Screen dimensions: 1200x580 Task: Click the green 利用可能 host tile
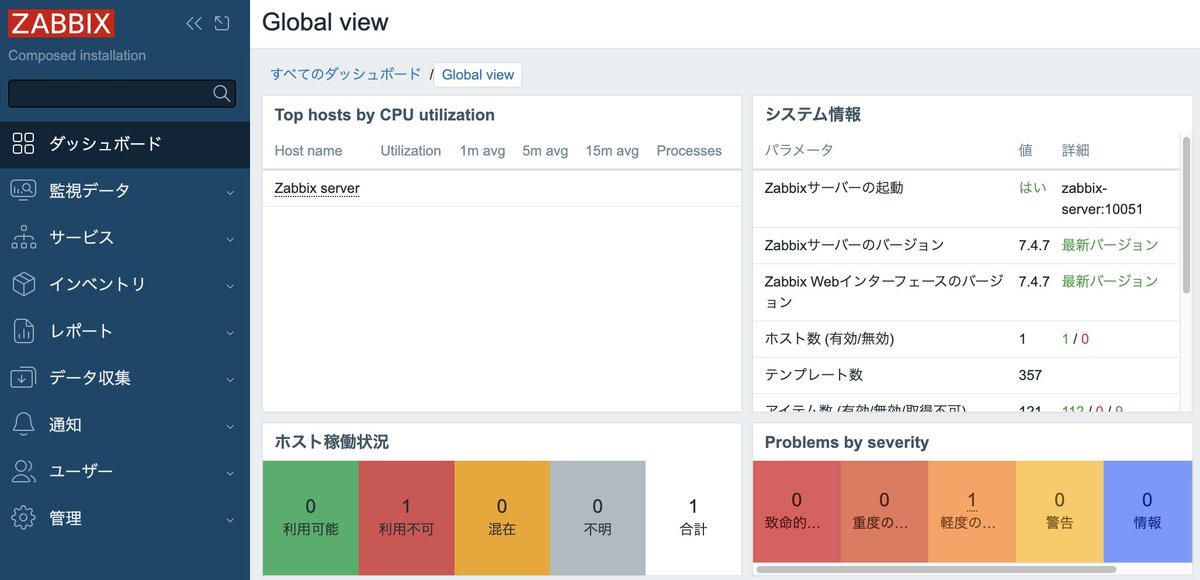310,518
